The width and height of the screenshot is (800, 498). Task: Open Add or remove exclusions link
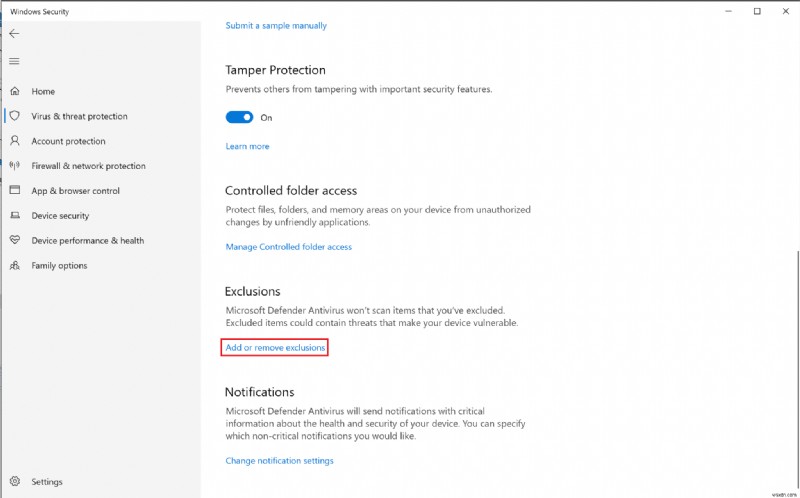(275, 348)
